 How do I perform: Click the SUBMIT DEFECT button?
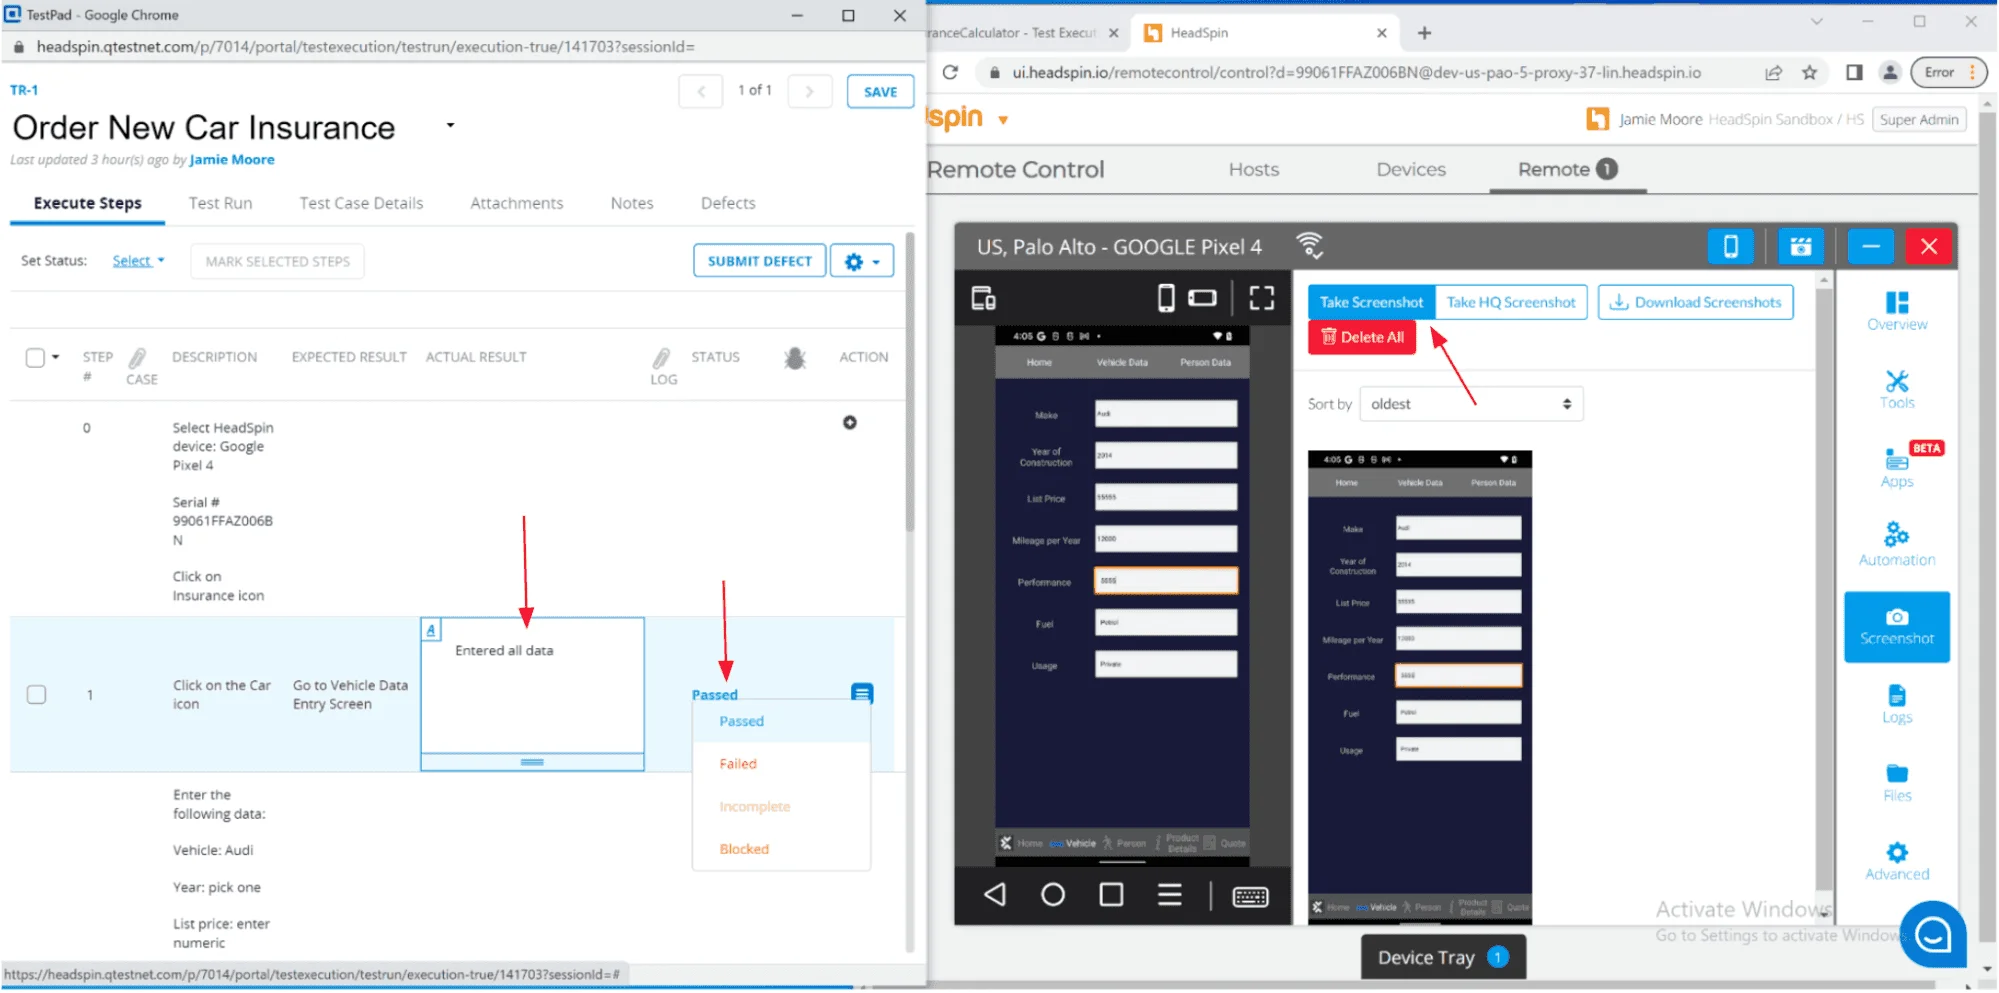tap(759, 261)
